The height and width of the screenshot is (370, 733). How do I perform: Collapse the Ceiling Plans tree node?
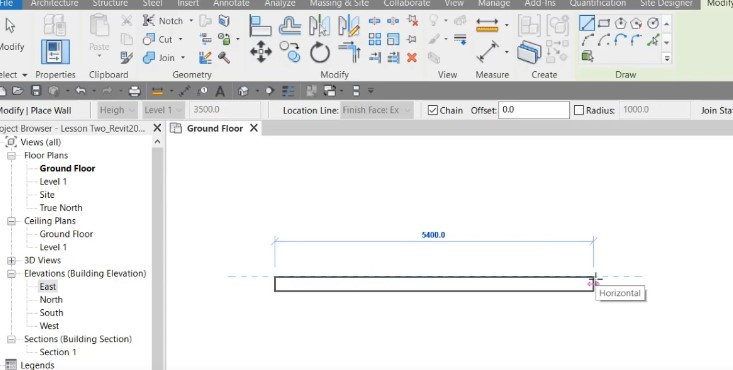point(12,221)
